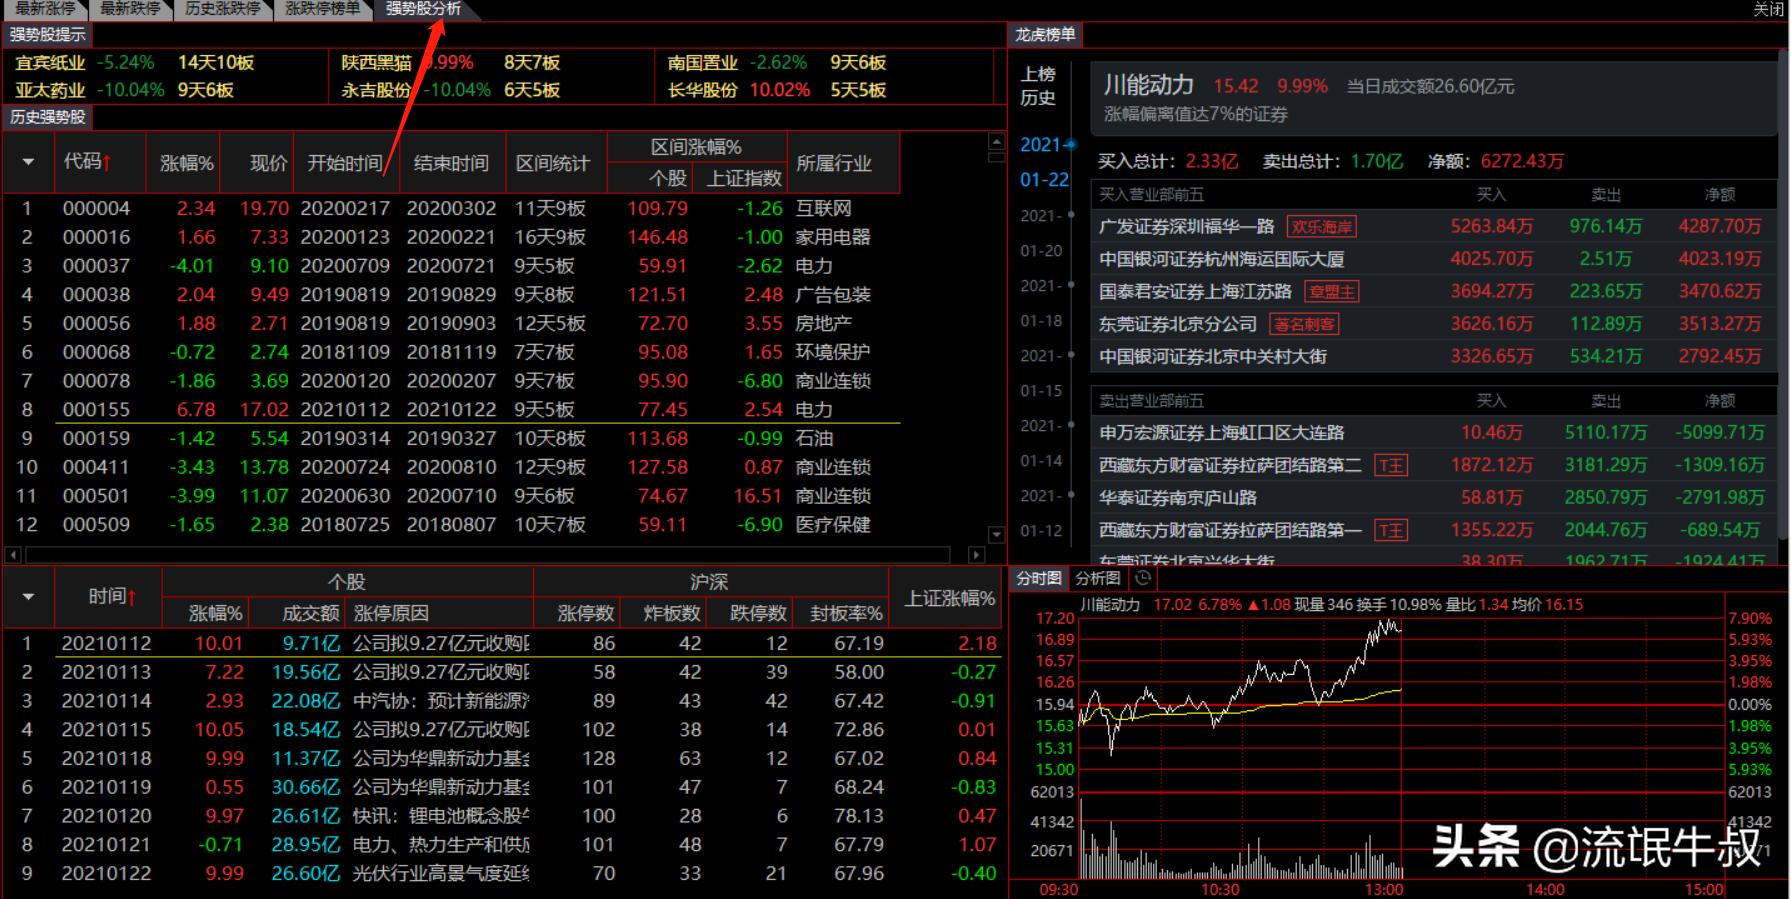Select the 强势股分析 tab
1791x899 pixels.
pos(424,9)
